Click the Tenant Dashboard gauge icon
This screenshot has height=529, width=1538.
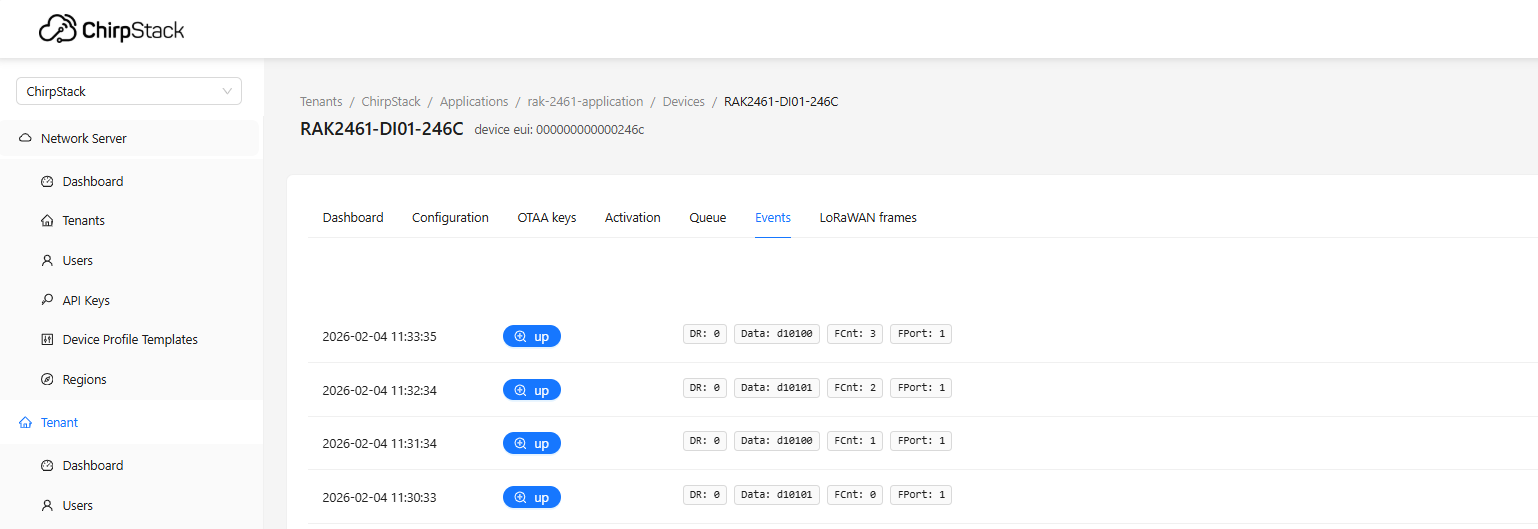(47, 466)
